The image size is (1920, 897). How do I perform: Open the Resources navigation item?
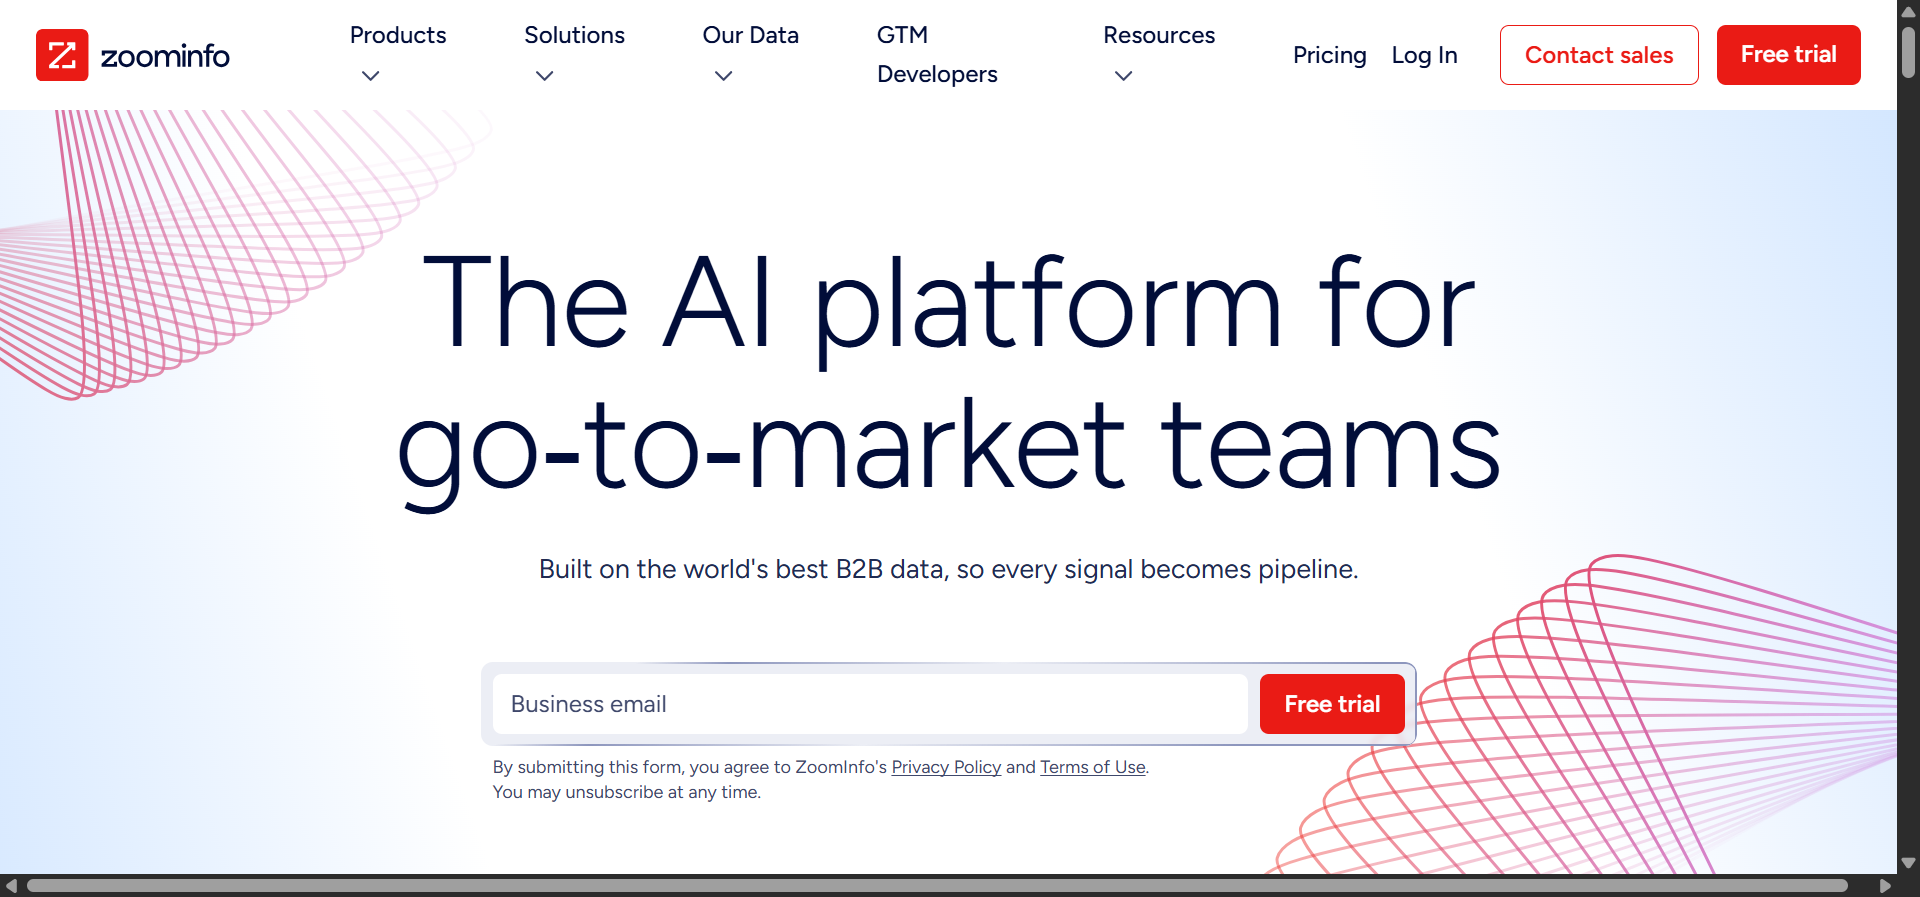tap(1159, 36)
